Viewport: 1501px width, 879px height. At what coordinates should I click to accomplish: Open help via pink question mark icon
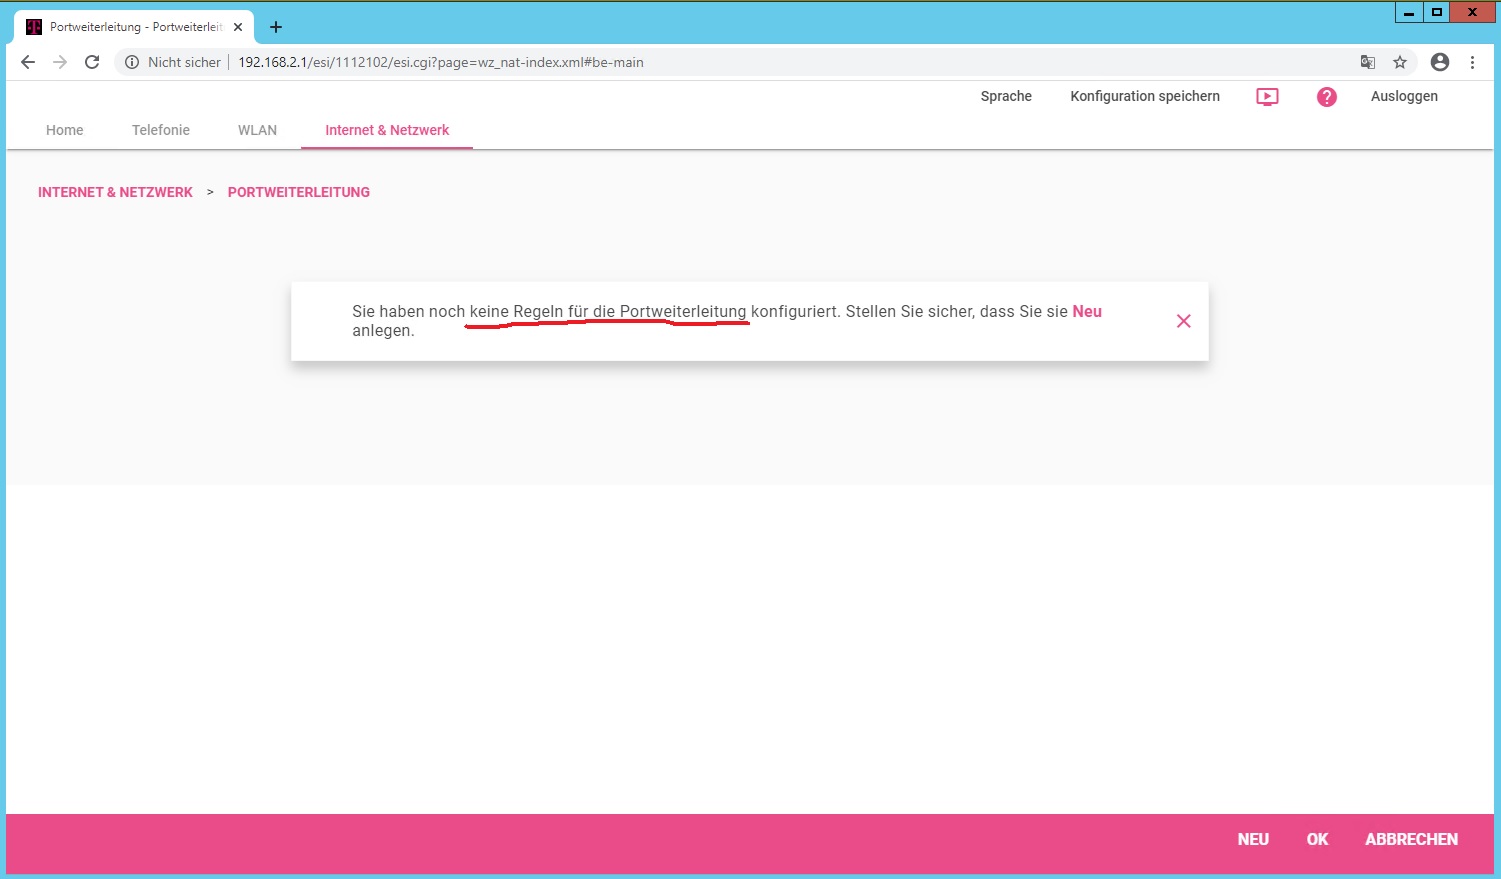(x=1326, y=97)
